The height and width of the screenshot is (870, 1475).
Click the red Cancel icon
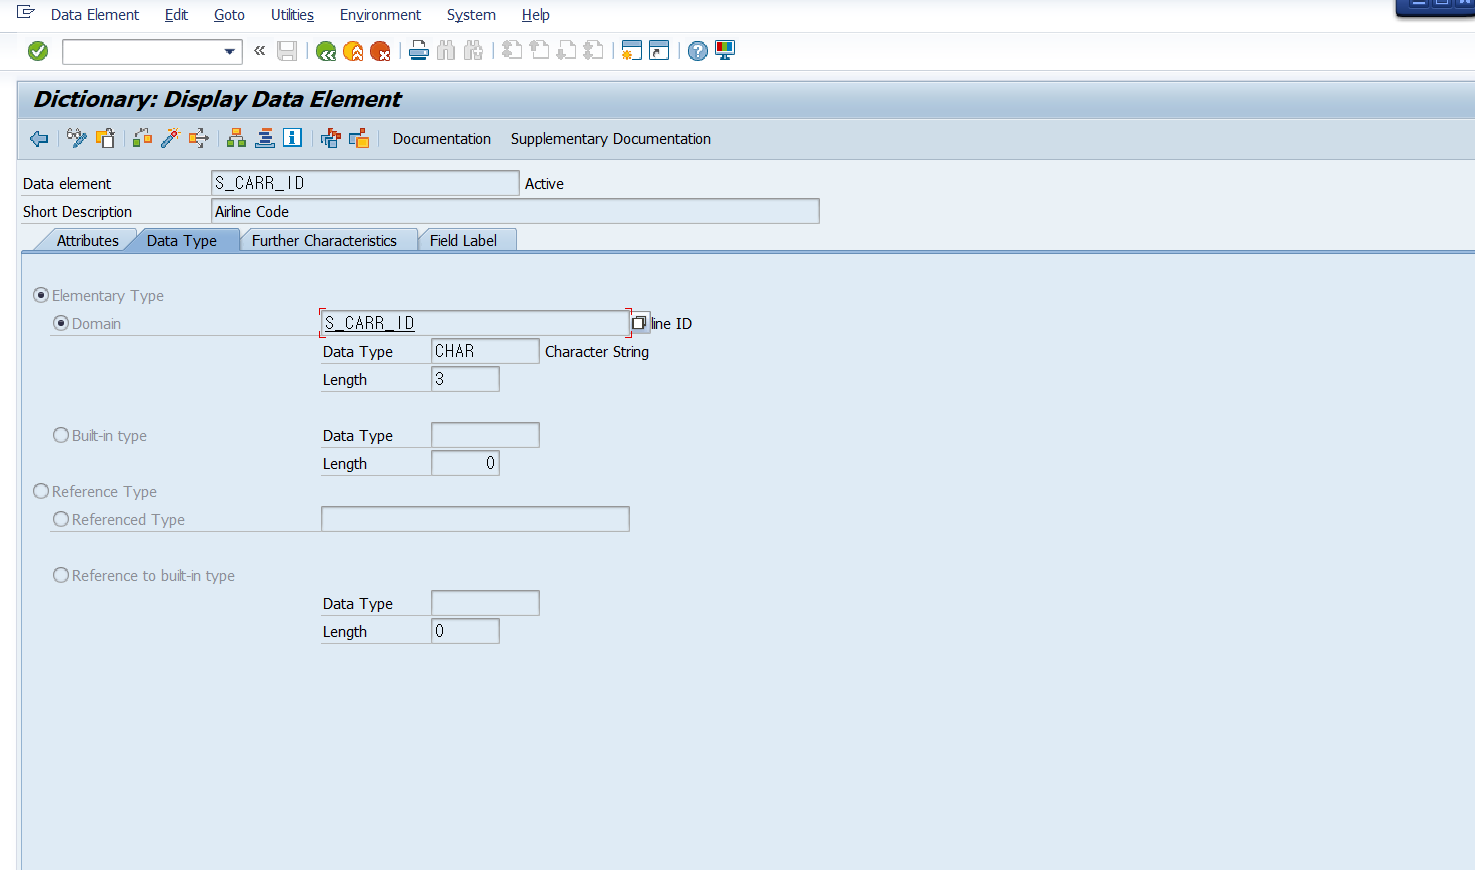click(x=380, y=51)
